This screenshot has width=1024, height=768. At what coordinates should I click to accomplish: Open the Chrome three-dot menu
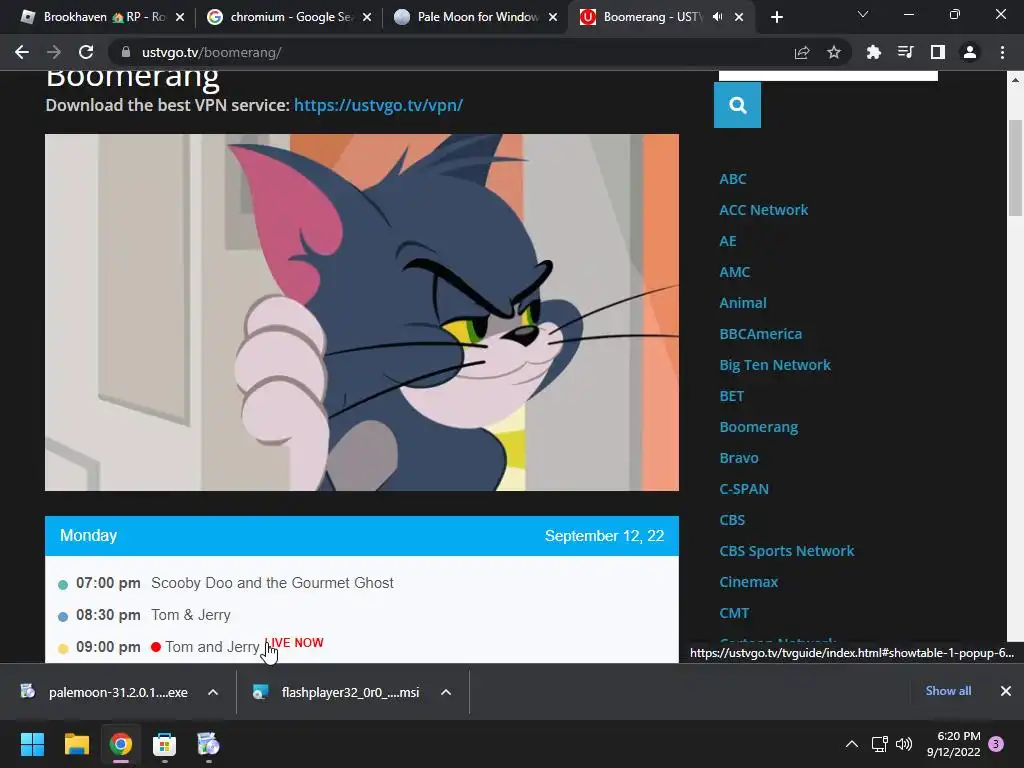point(1002,52)
